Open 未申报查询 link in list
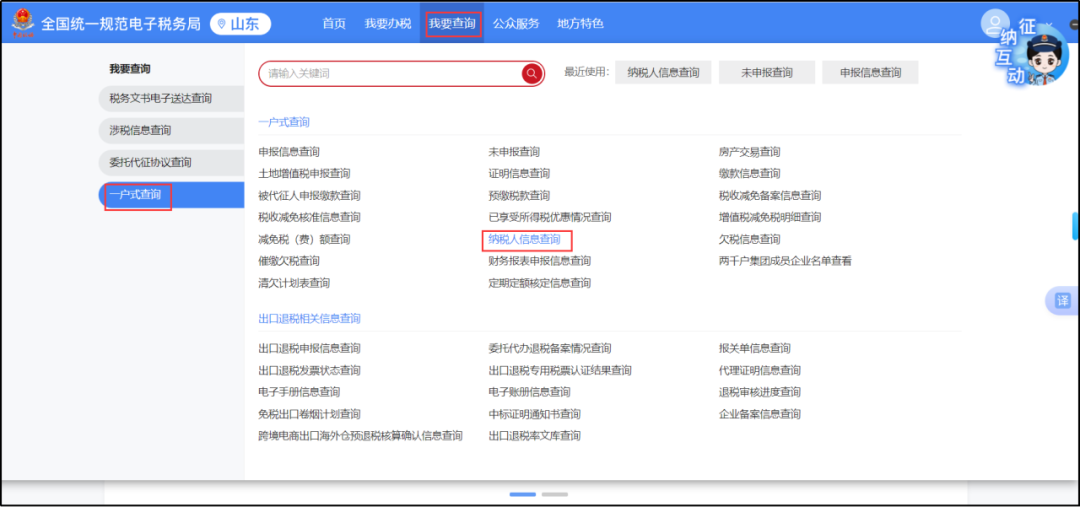 coord(514,152)
